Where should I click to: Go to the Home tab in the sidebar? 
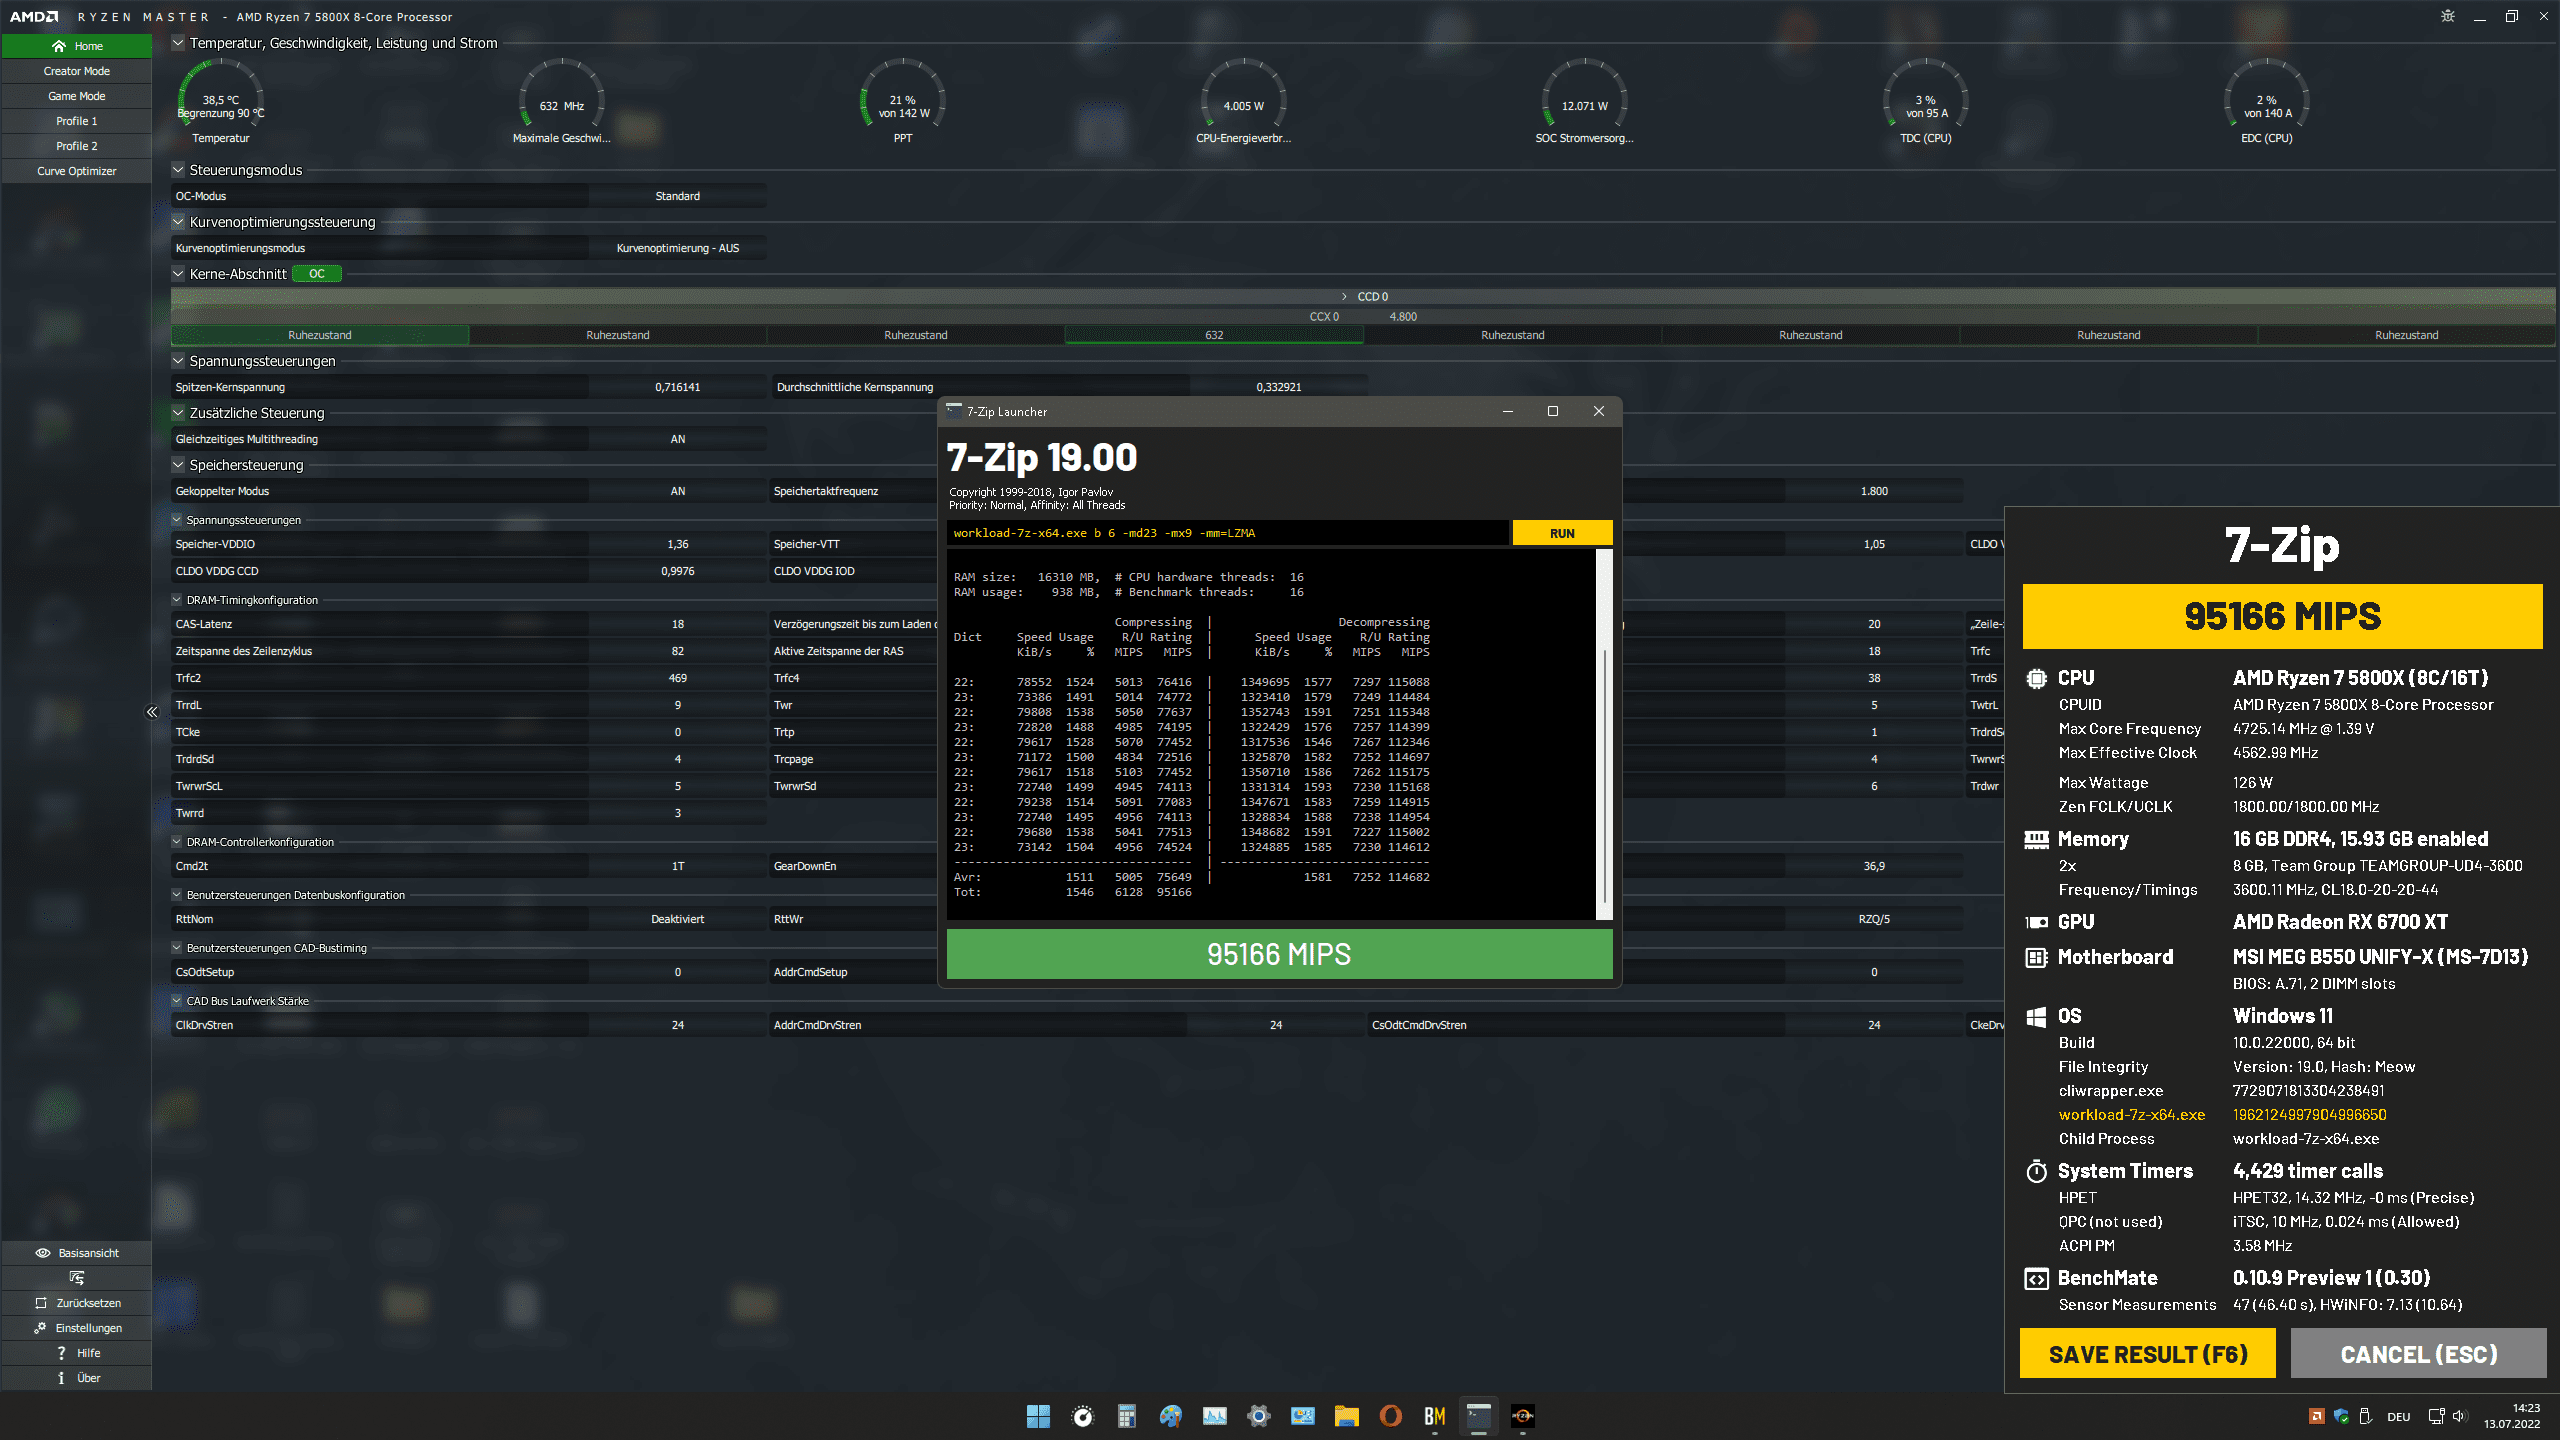[76, 46]
